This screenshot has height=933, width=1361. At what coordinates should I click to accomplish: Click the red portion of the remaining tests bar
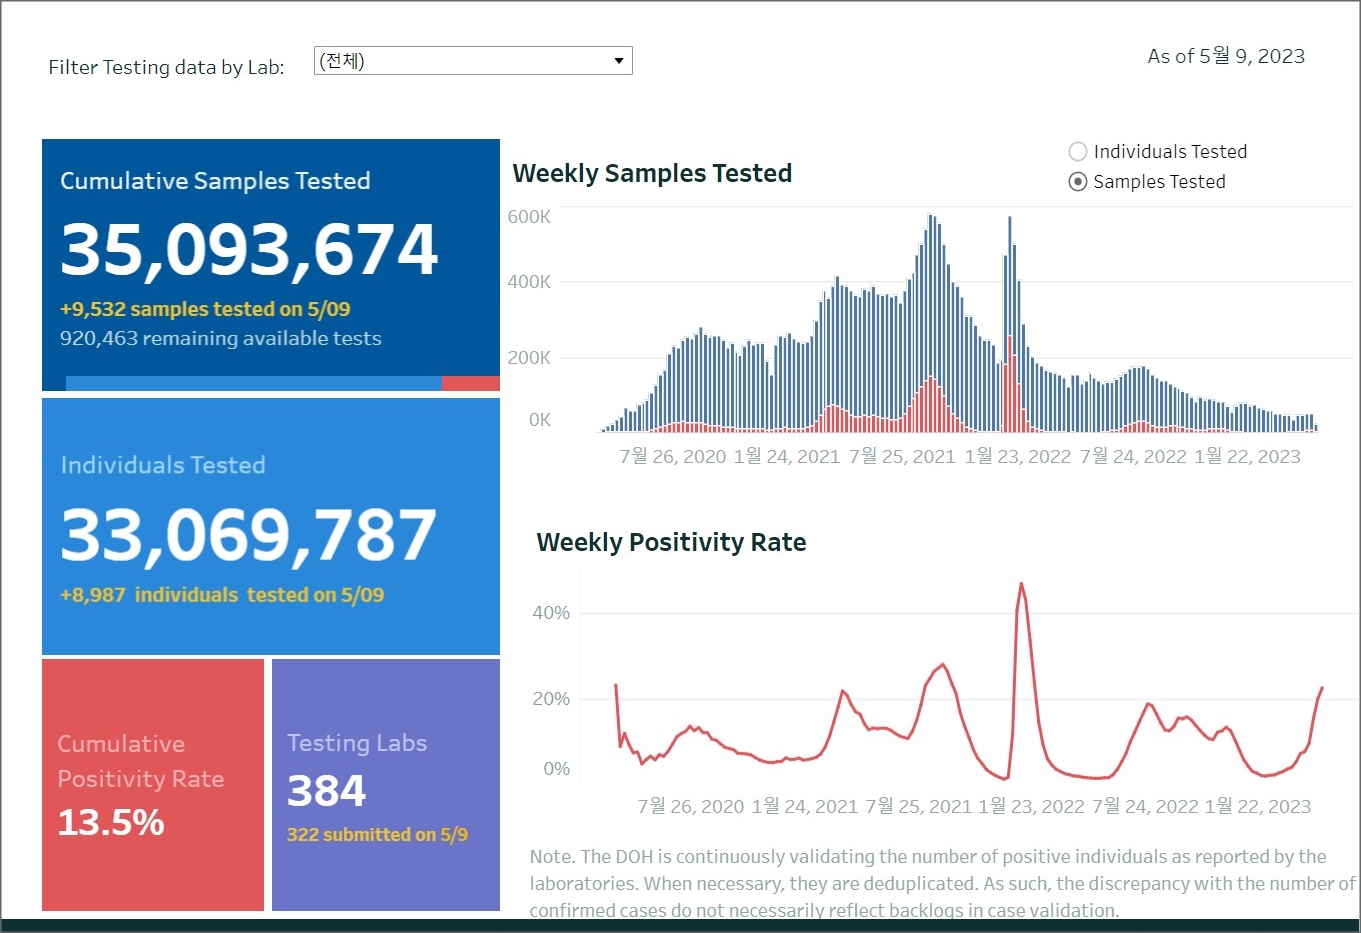pyautogui.click(x=471, y=384)
